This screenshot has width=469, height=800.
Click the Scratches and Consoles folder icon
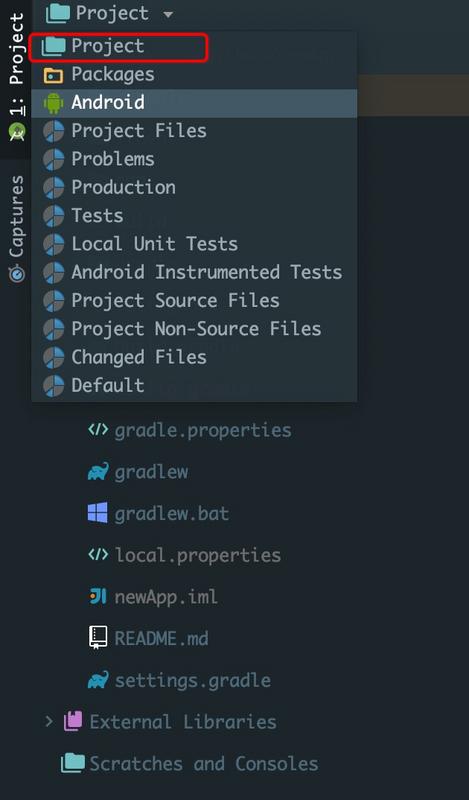click(x=72, y=763)
